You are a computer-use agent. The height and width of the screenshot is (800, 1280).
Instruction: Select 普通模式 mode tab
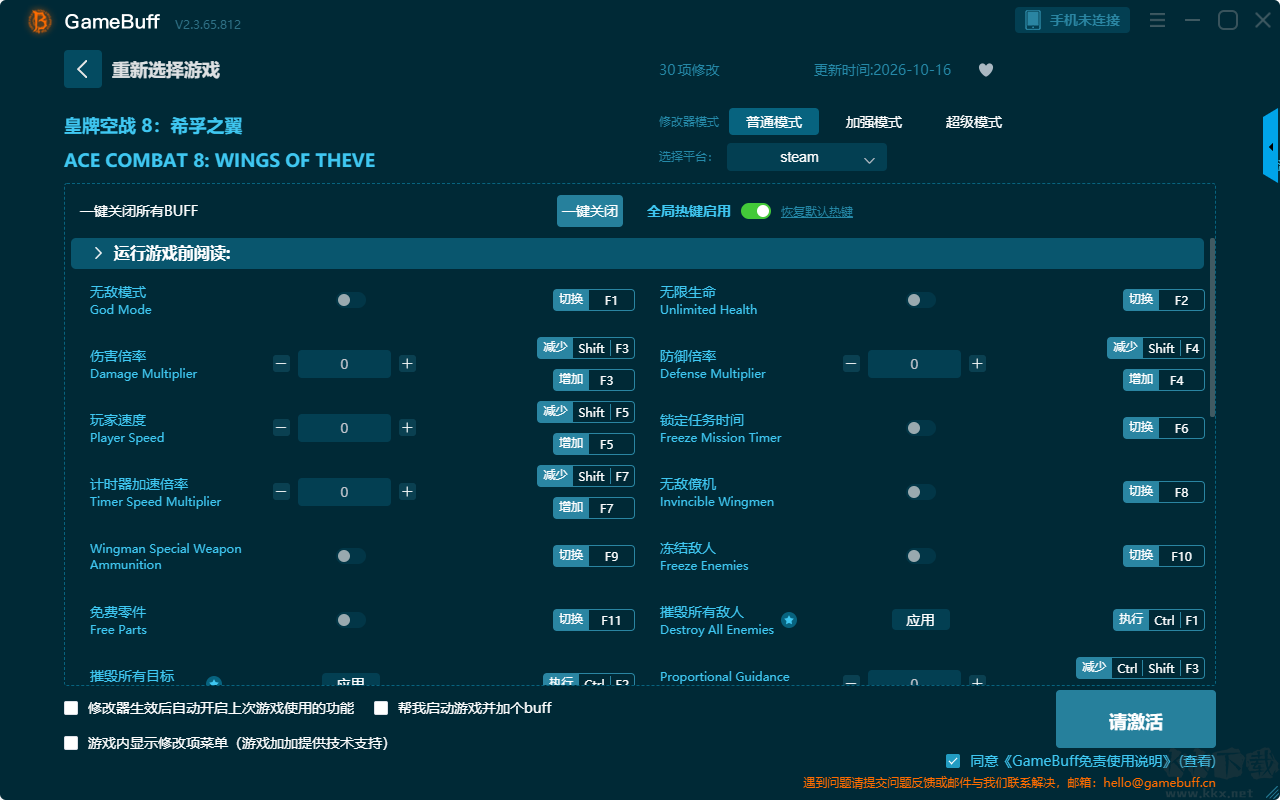774,122
